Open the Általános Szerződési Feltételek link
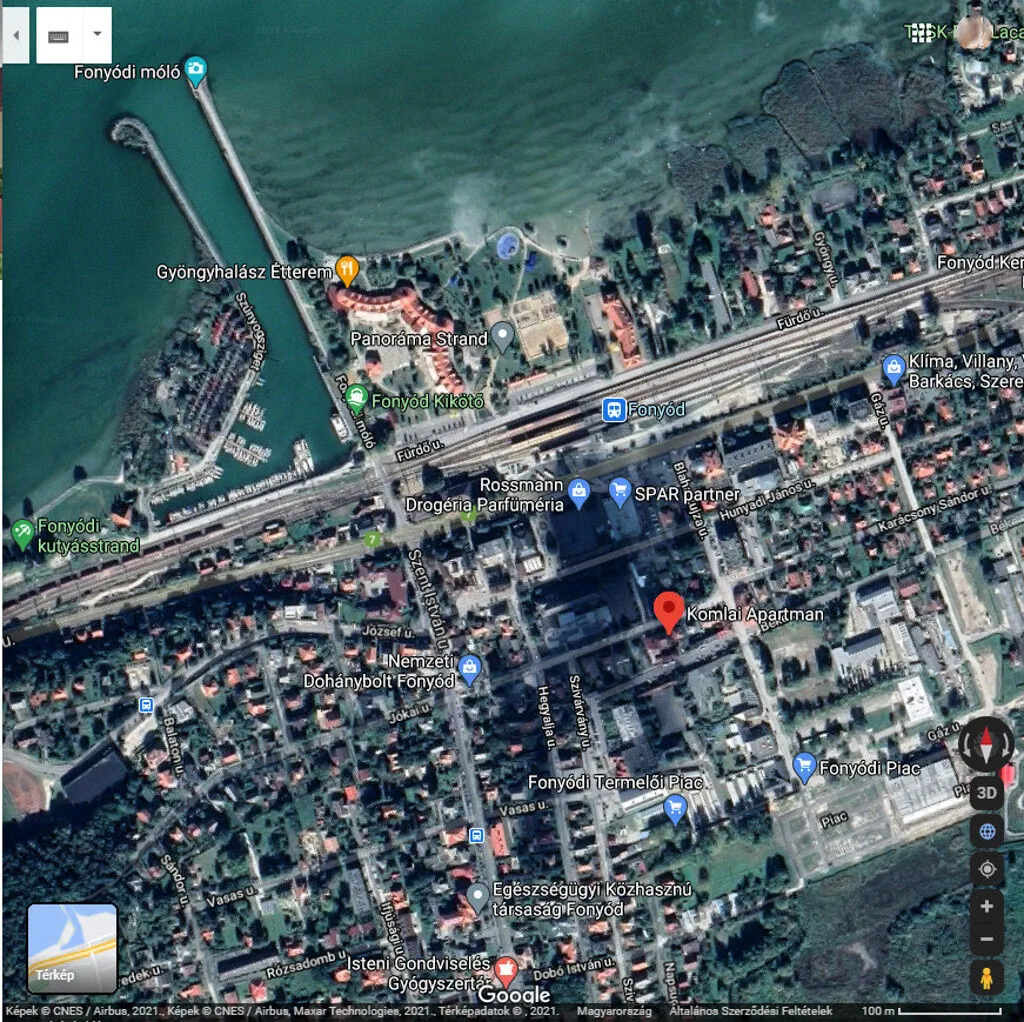 point(751,1011)
